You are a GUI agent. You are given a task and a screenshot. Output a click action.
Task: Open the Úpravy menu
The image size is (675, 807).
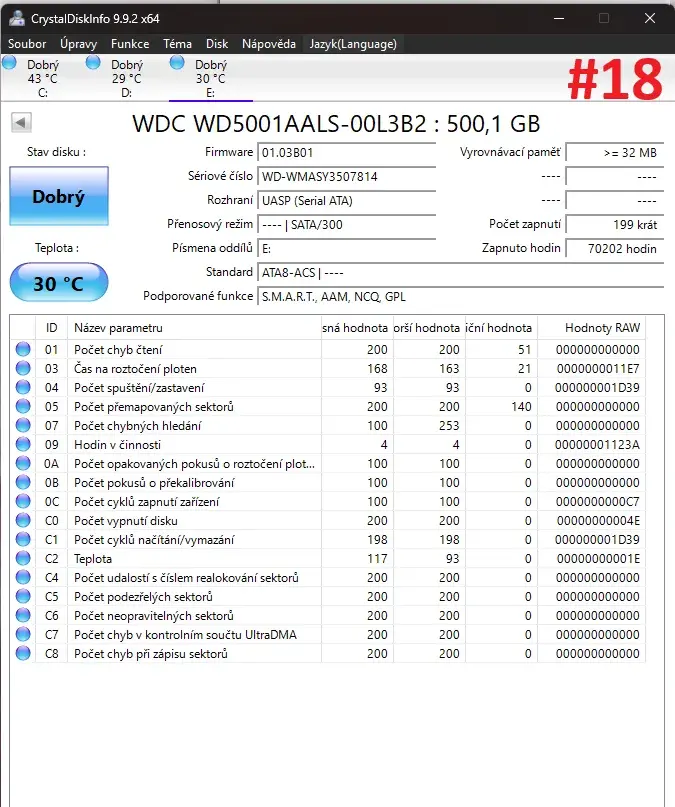[x=78, y=44]
